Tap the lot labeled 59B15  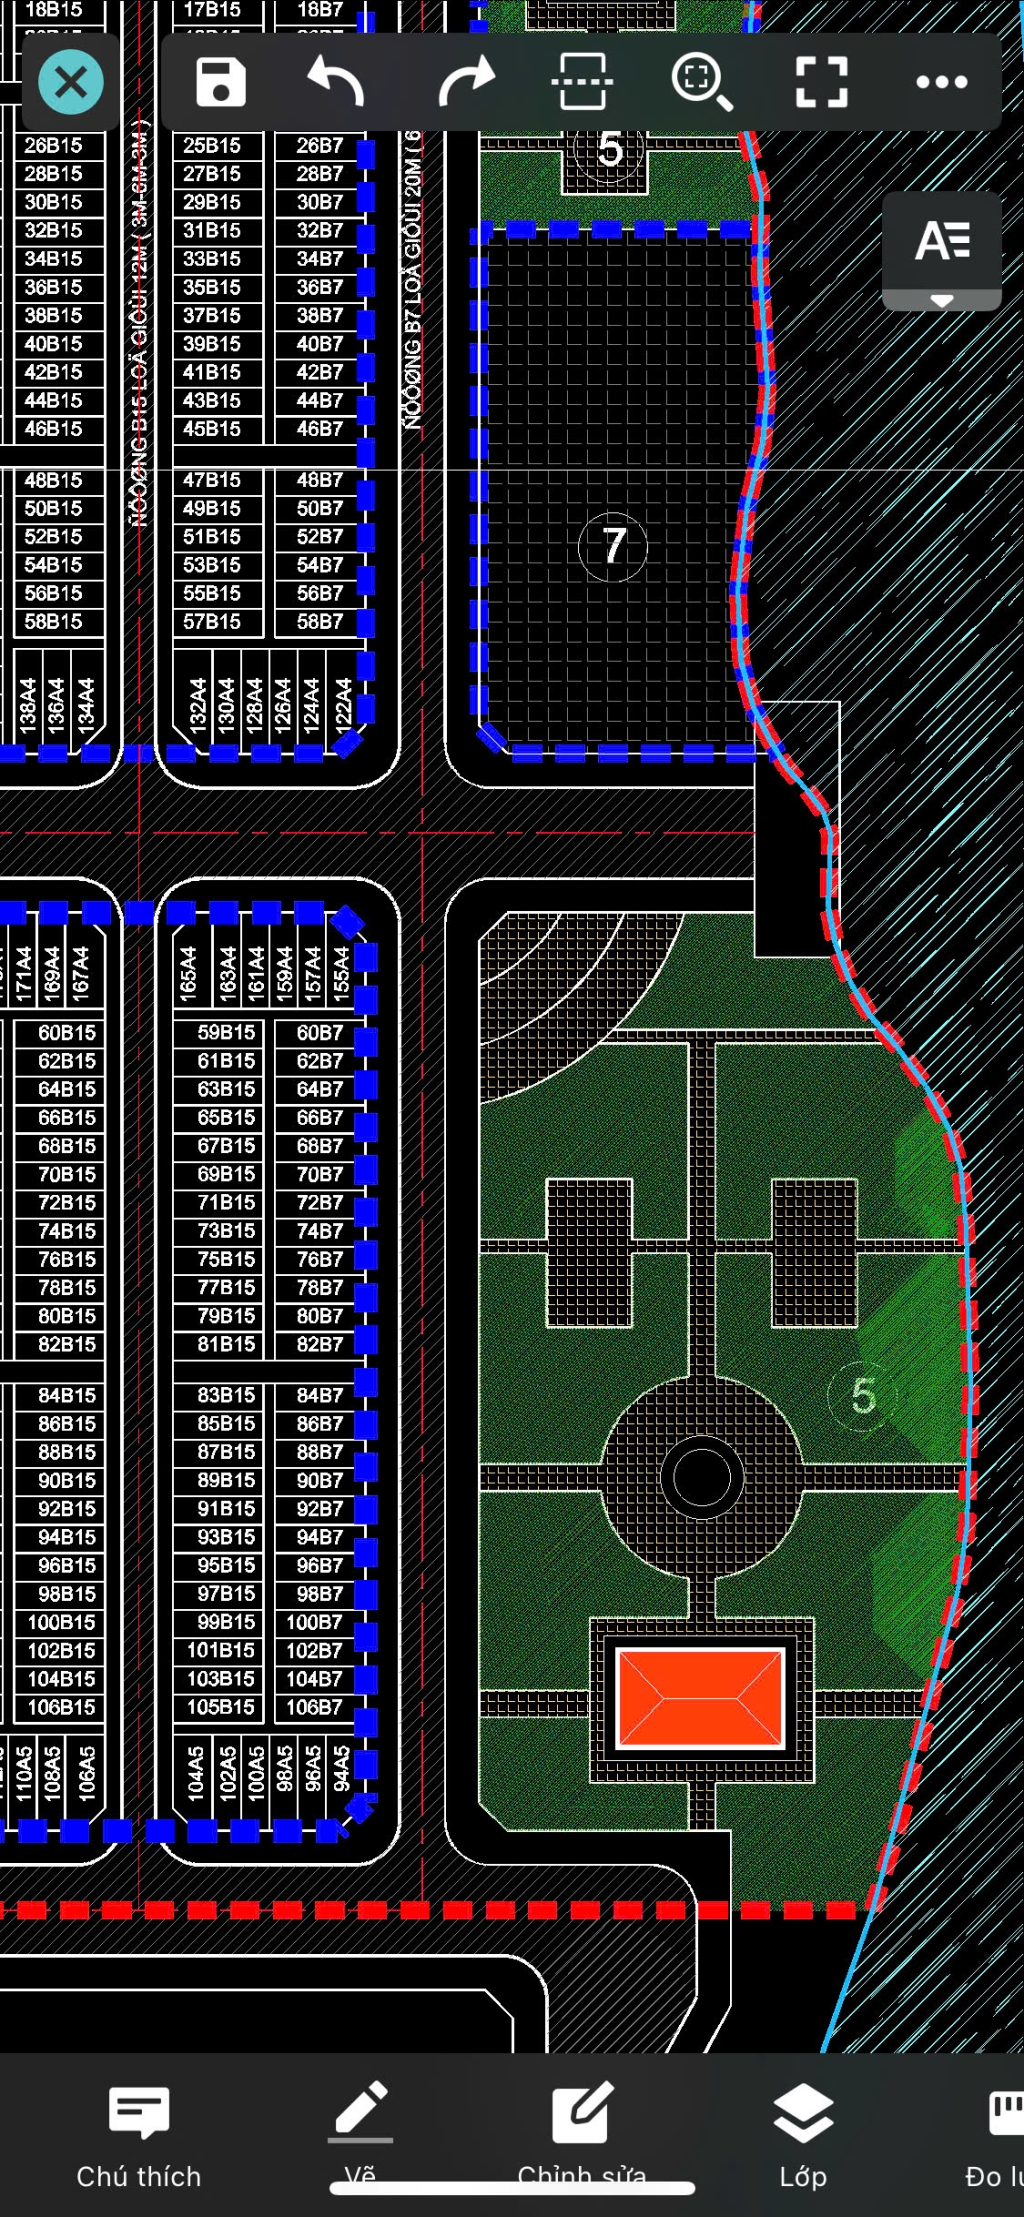coord(226,1032)
